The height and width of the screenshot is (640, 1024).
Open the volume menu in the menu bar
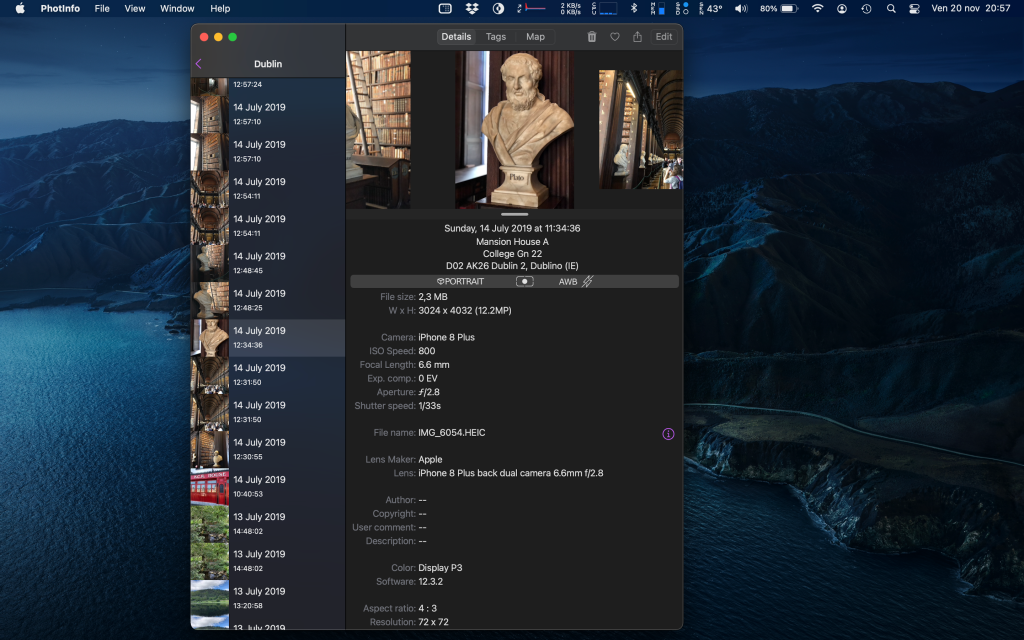click(740, 8)
